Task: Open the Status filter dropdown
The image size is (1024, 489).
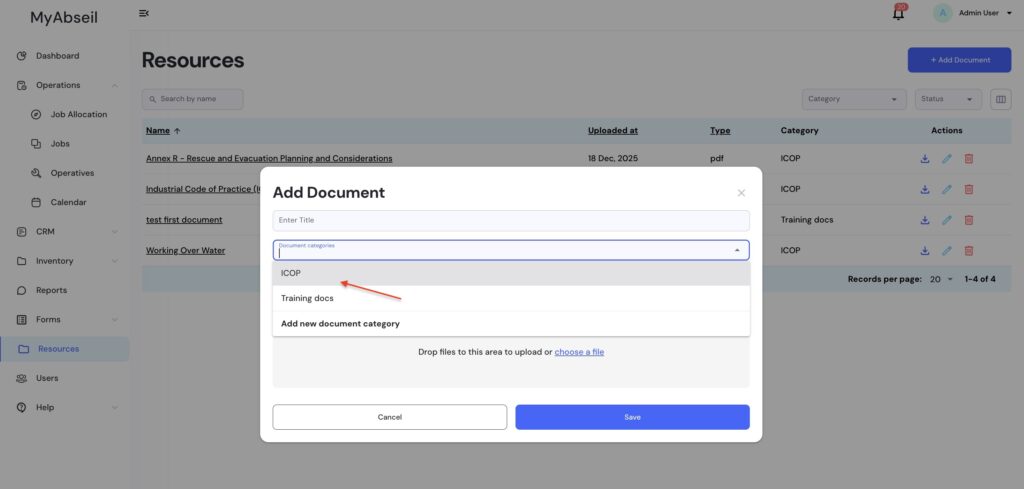Action: (948, 99)
